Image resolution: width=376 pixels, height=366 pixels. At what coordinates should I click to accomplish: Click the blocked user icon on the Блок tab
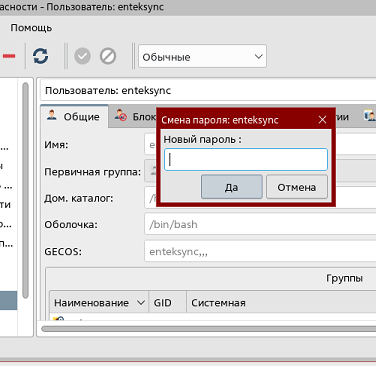[x=121, y=115]
